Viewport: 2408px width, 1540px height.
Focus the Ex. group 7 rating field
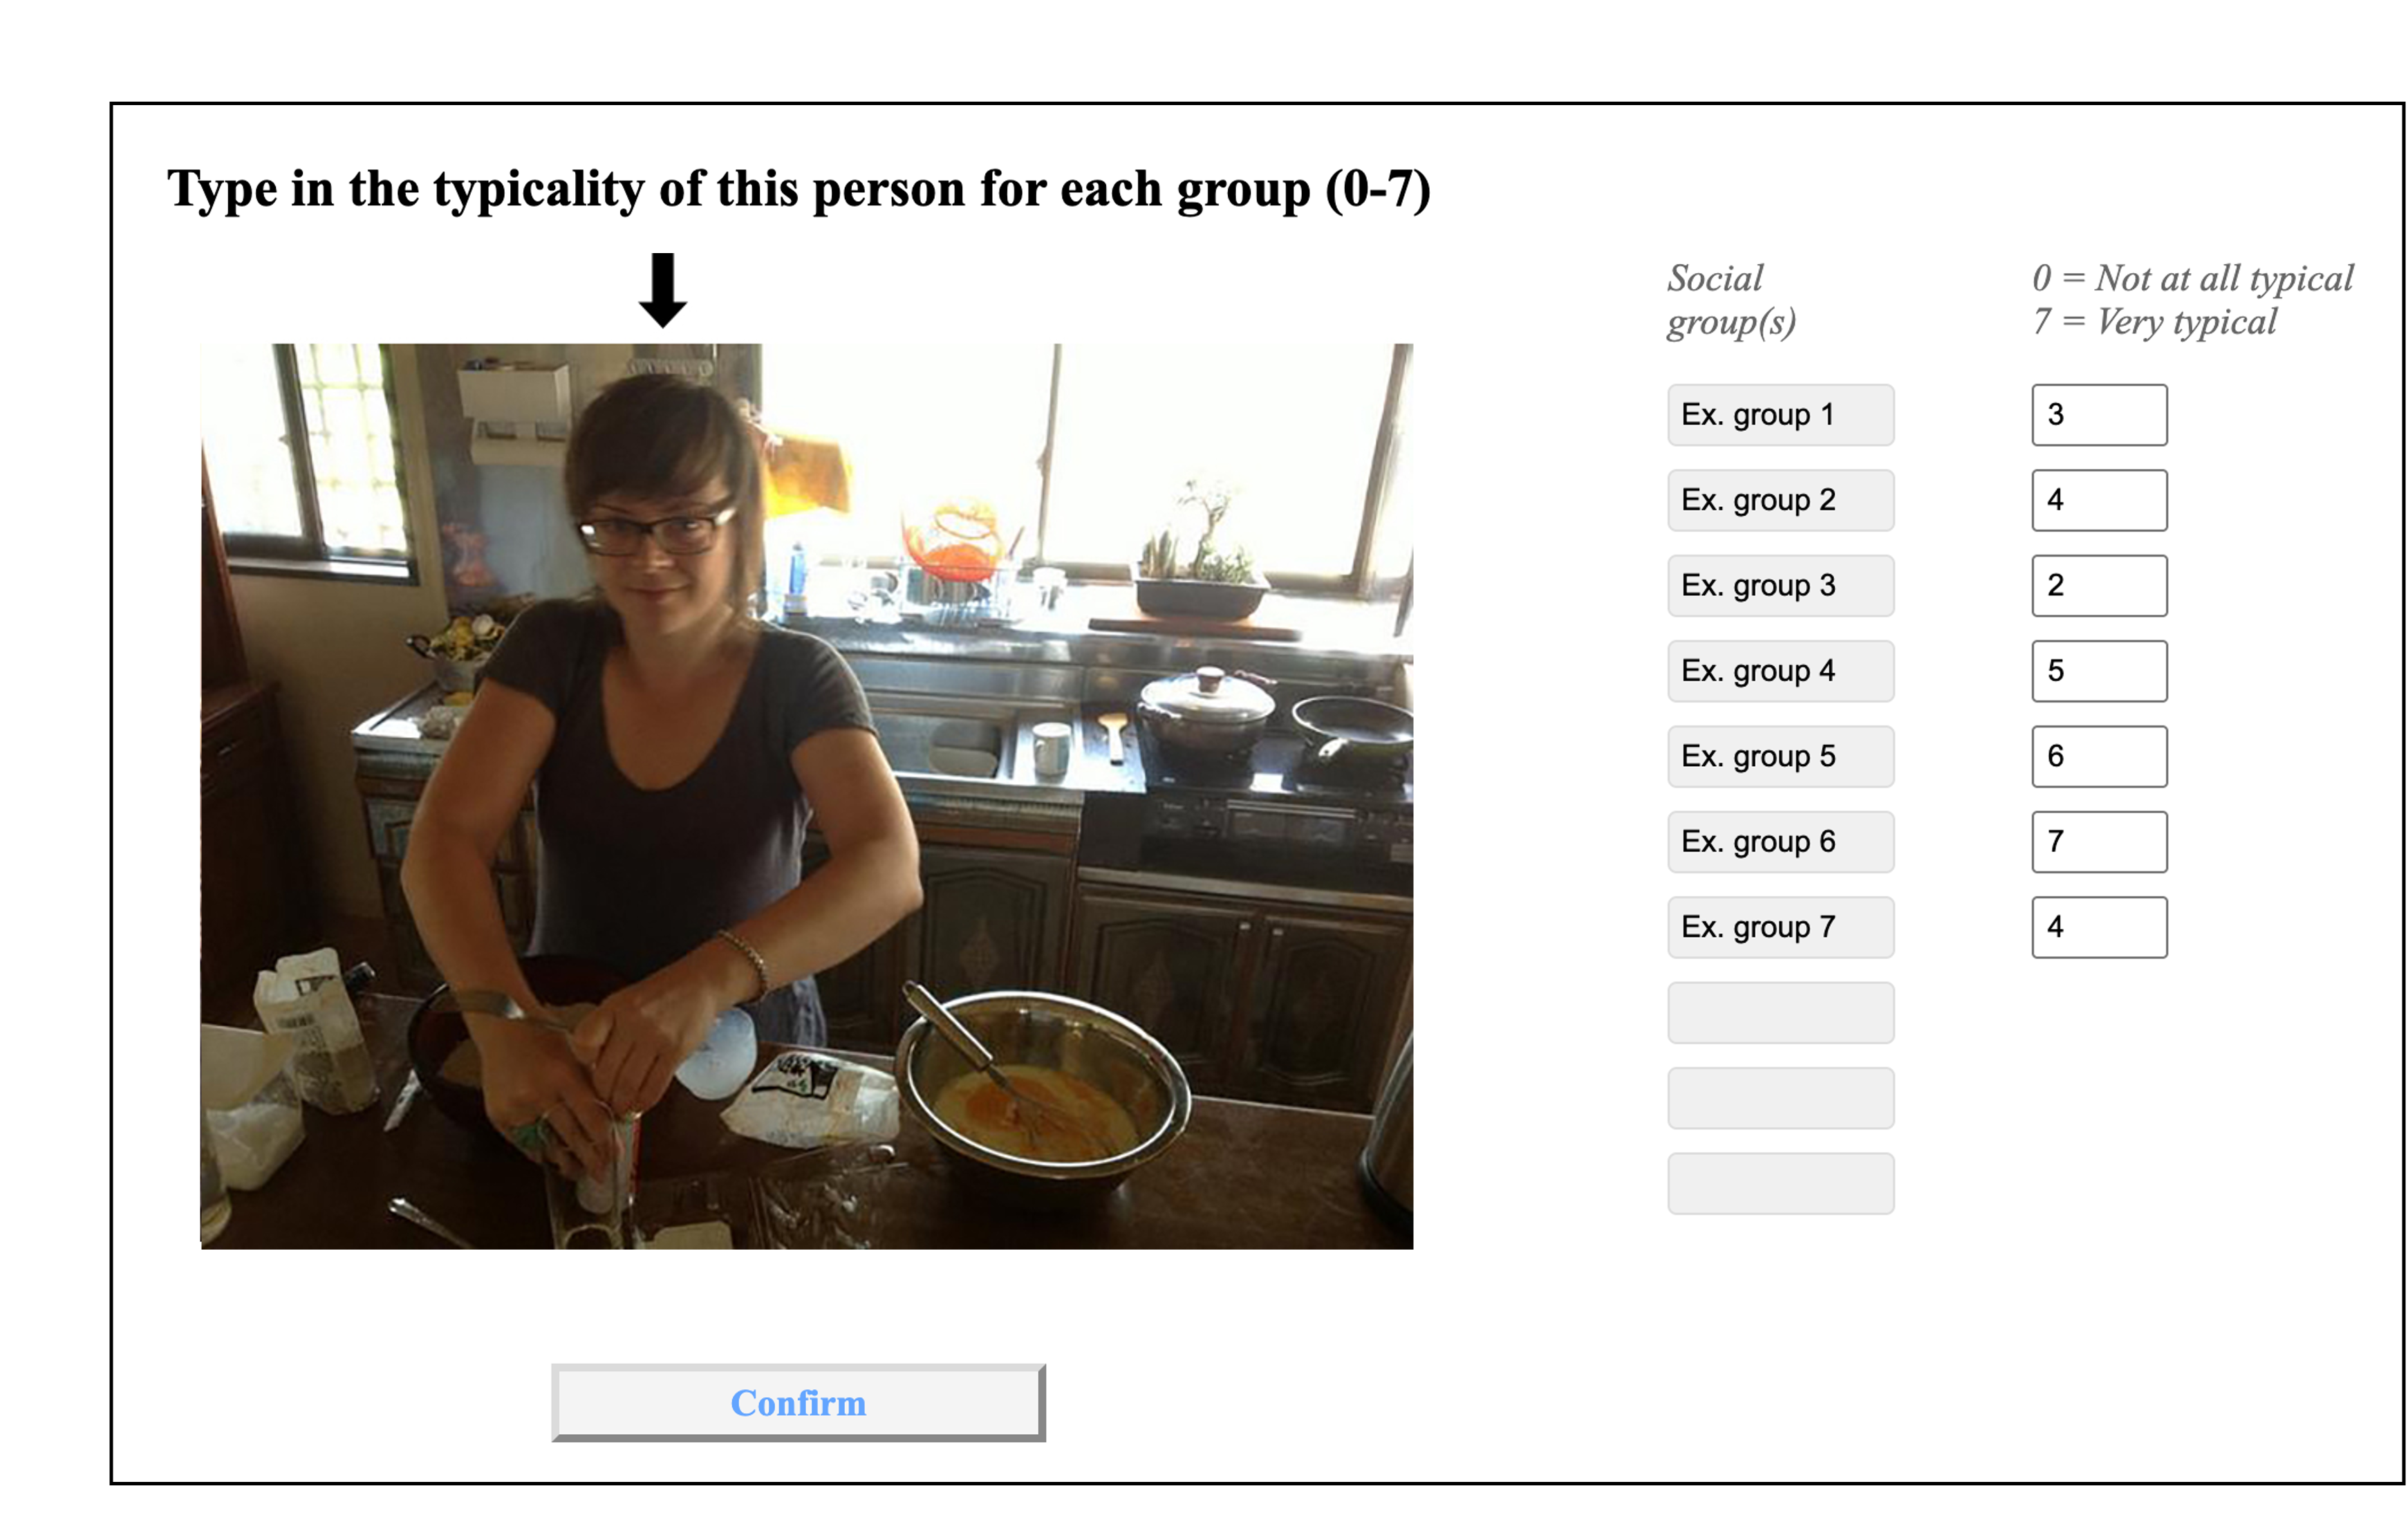click(x=2099, y=928)
